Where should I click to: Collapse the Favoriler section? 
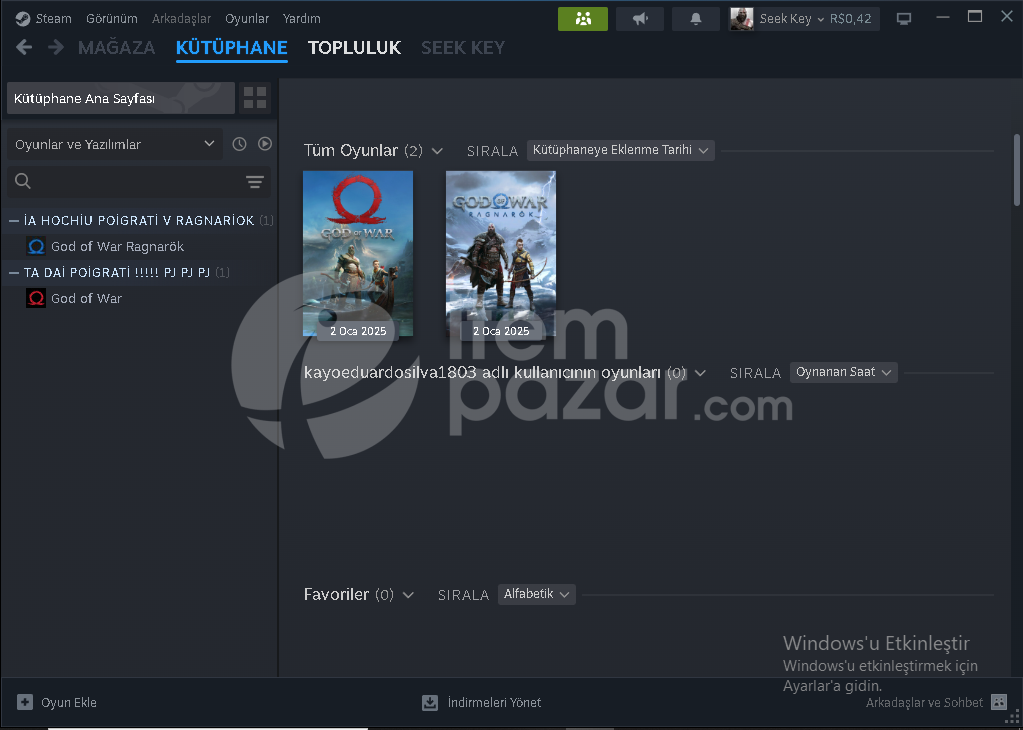[408, 595]
